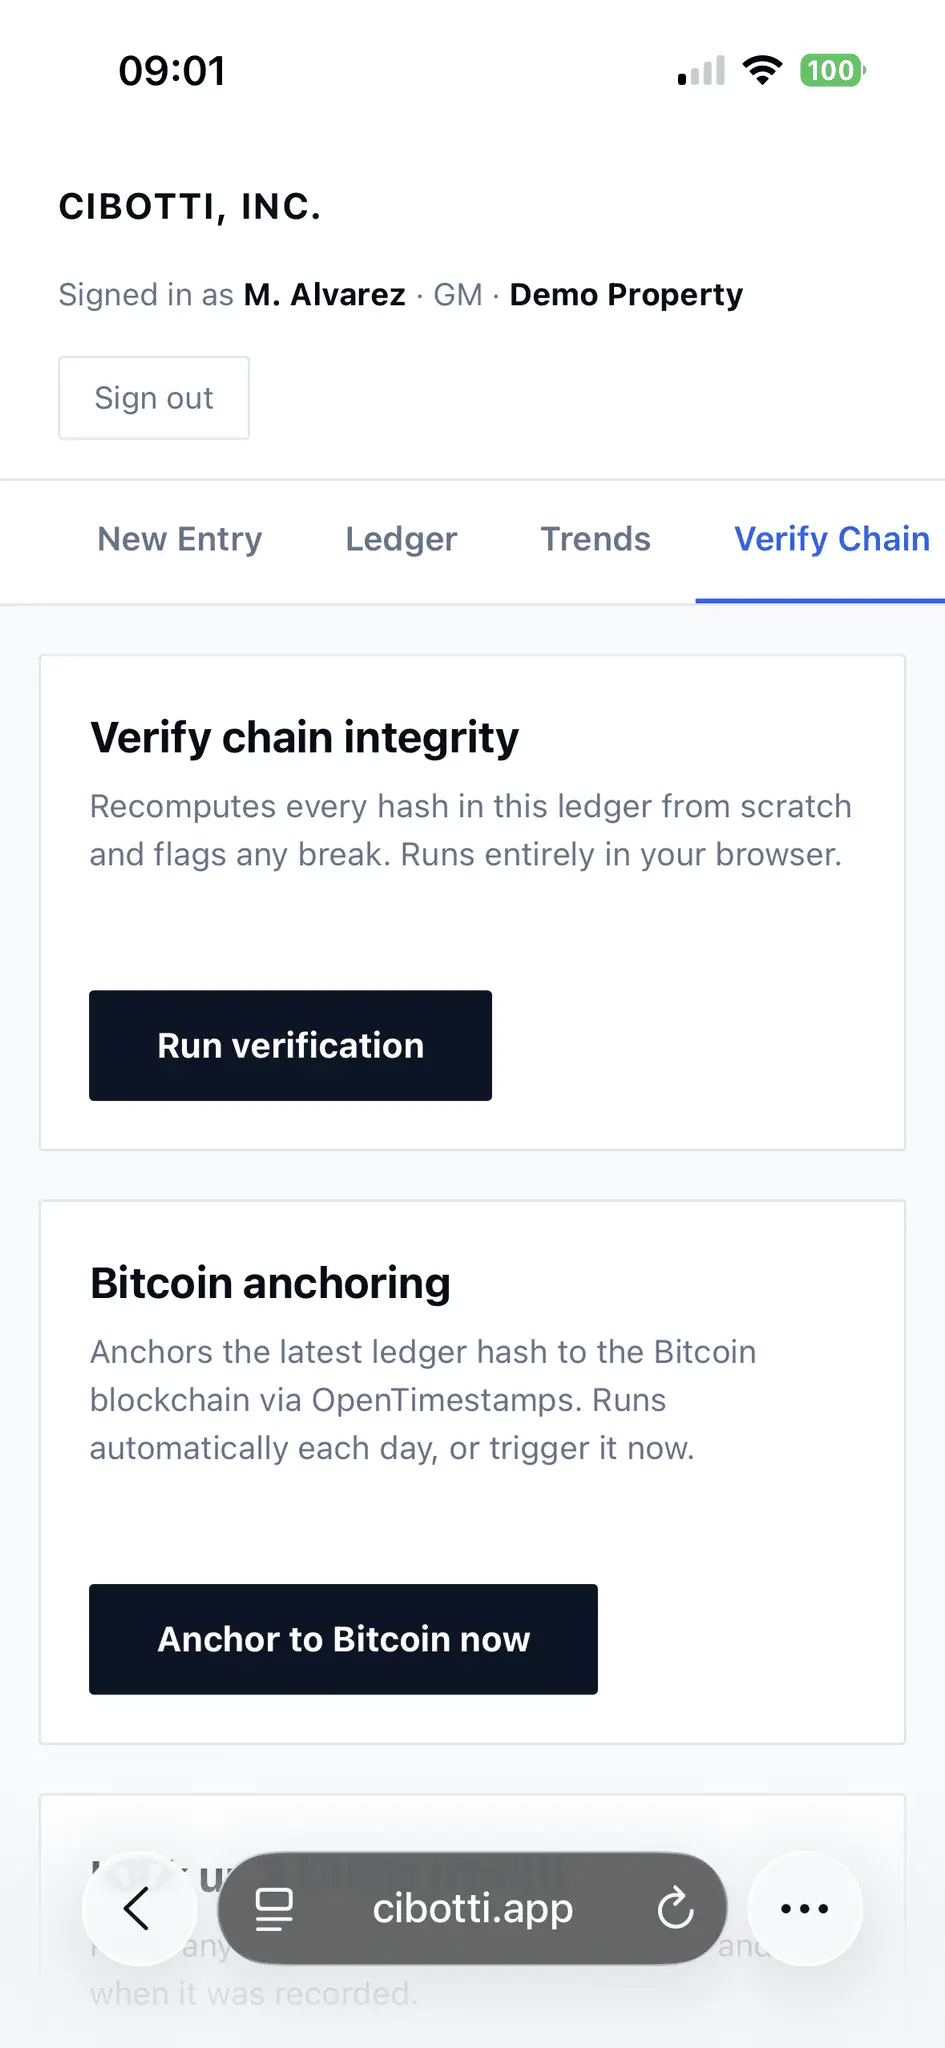The height and width of the screenshot is (2048, 945).
Task: Tap the cellular signal bars icon
Action: [701, 71]
